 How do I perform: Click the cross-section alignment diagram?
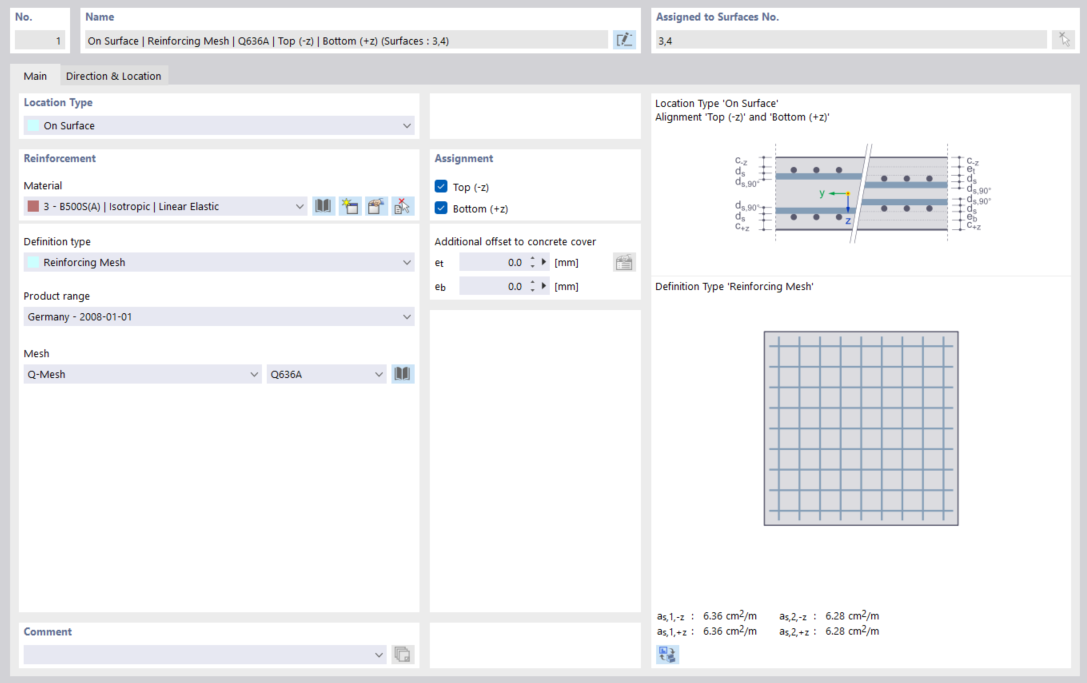[861, 193]
